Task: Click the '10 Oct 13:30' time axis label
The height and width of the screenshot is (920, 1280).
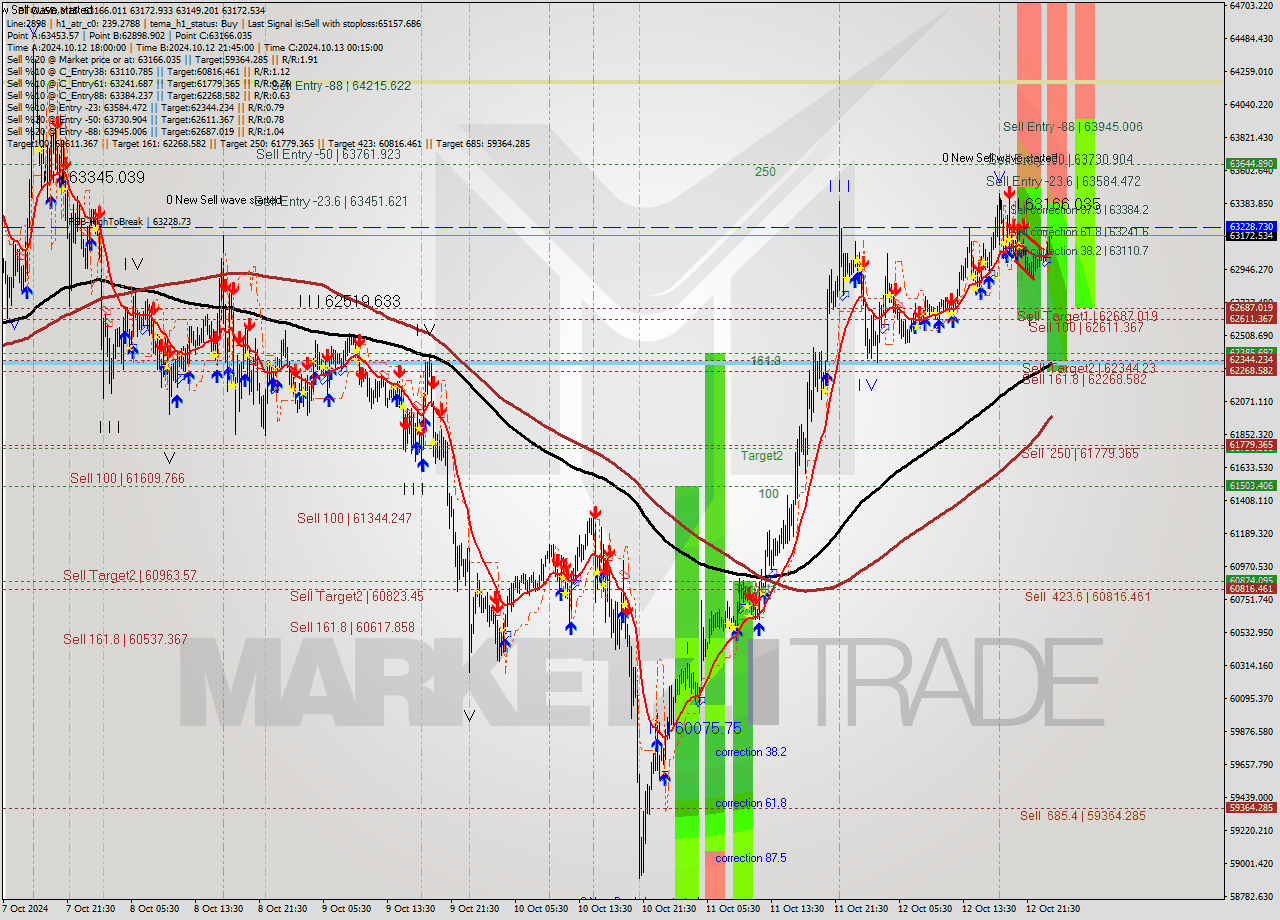Action: coord(604,909)
